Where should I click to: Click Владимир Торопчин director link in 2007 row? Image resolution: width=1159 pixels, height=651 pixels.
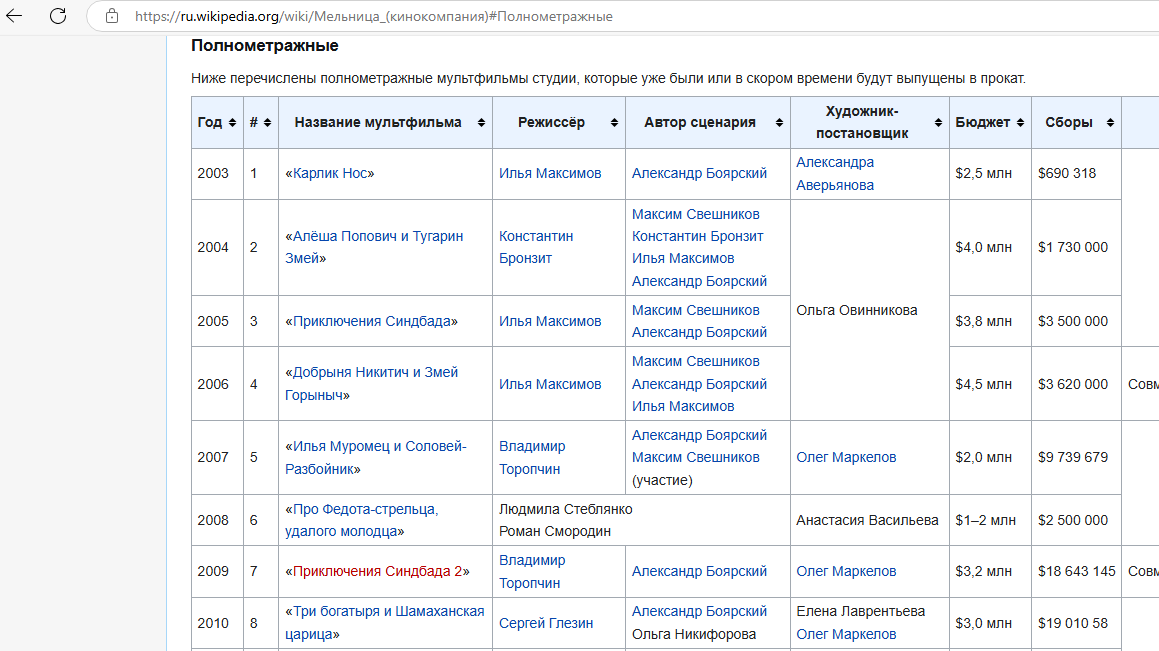[x=532, y=457]
